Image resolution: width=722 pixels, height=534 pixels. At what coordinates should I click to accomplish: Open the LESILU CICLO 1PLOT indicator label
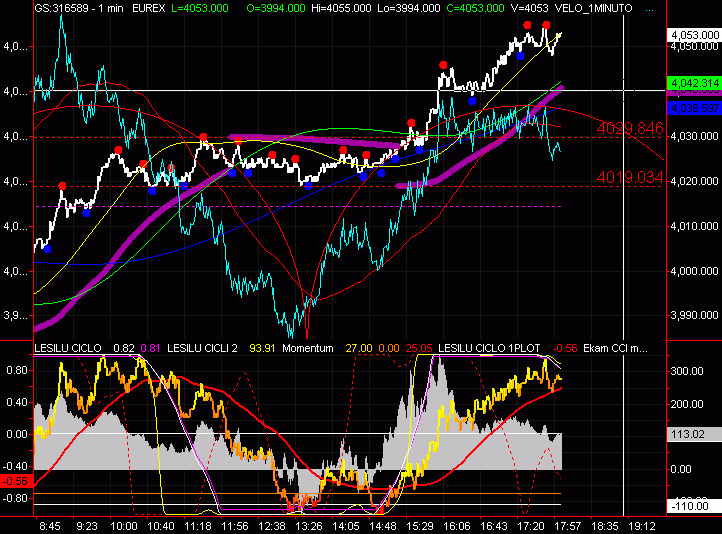489,348
